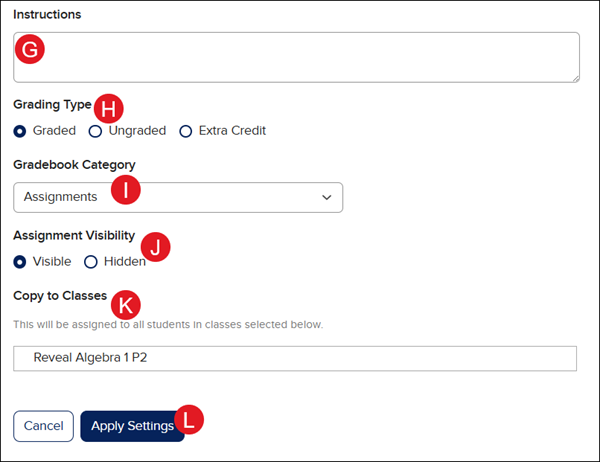Click the Instructions field label
This screenshot has width=600, height=462.
47,15
